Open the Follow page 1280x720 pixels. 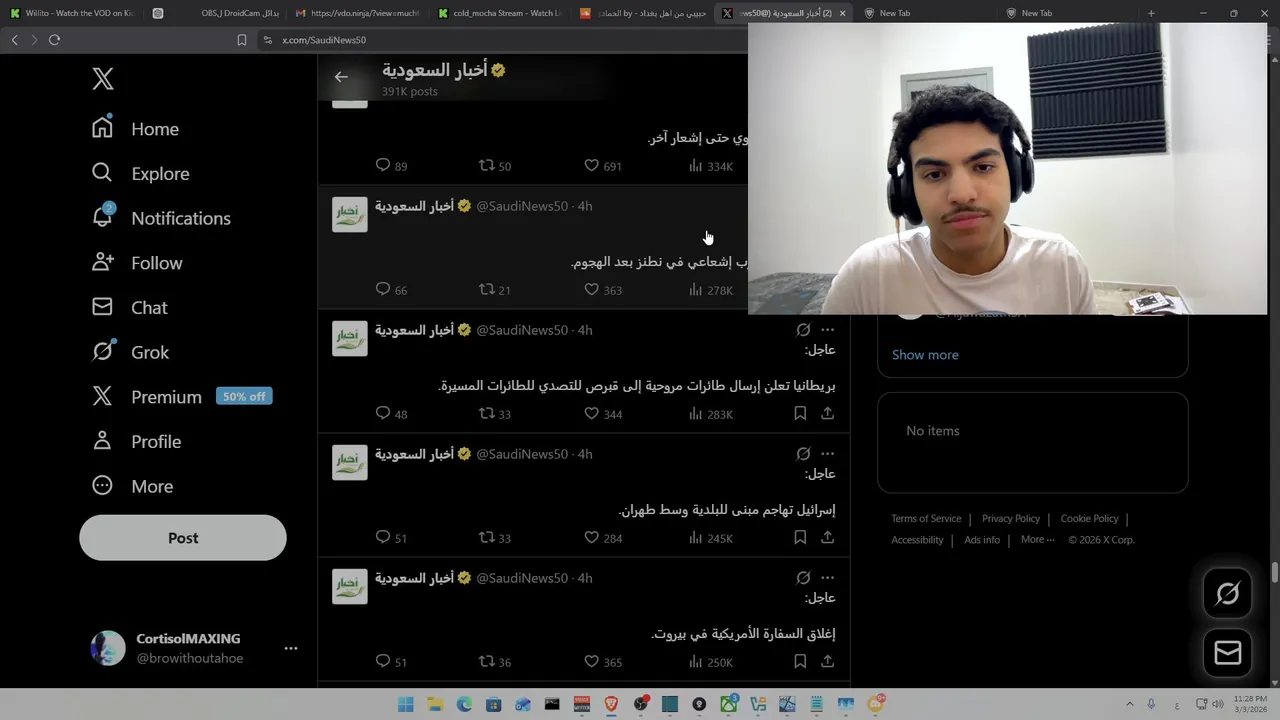pos(137,263)
